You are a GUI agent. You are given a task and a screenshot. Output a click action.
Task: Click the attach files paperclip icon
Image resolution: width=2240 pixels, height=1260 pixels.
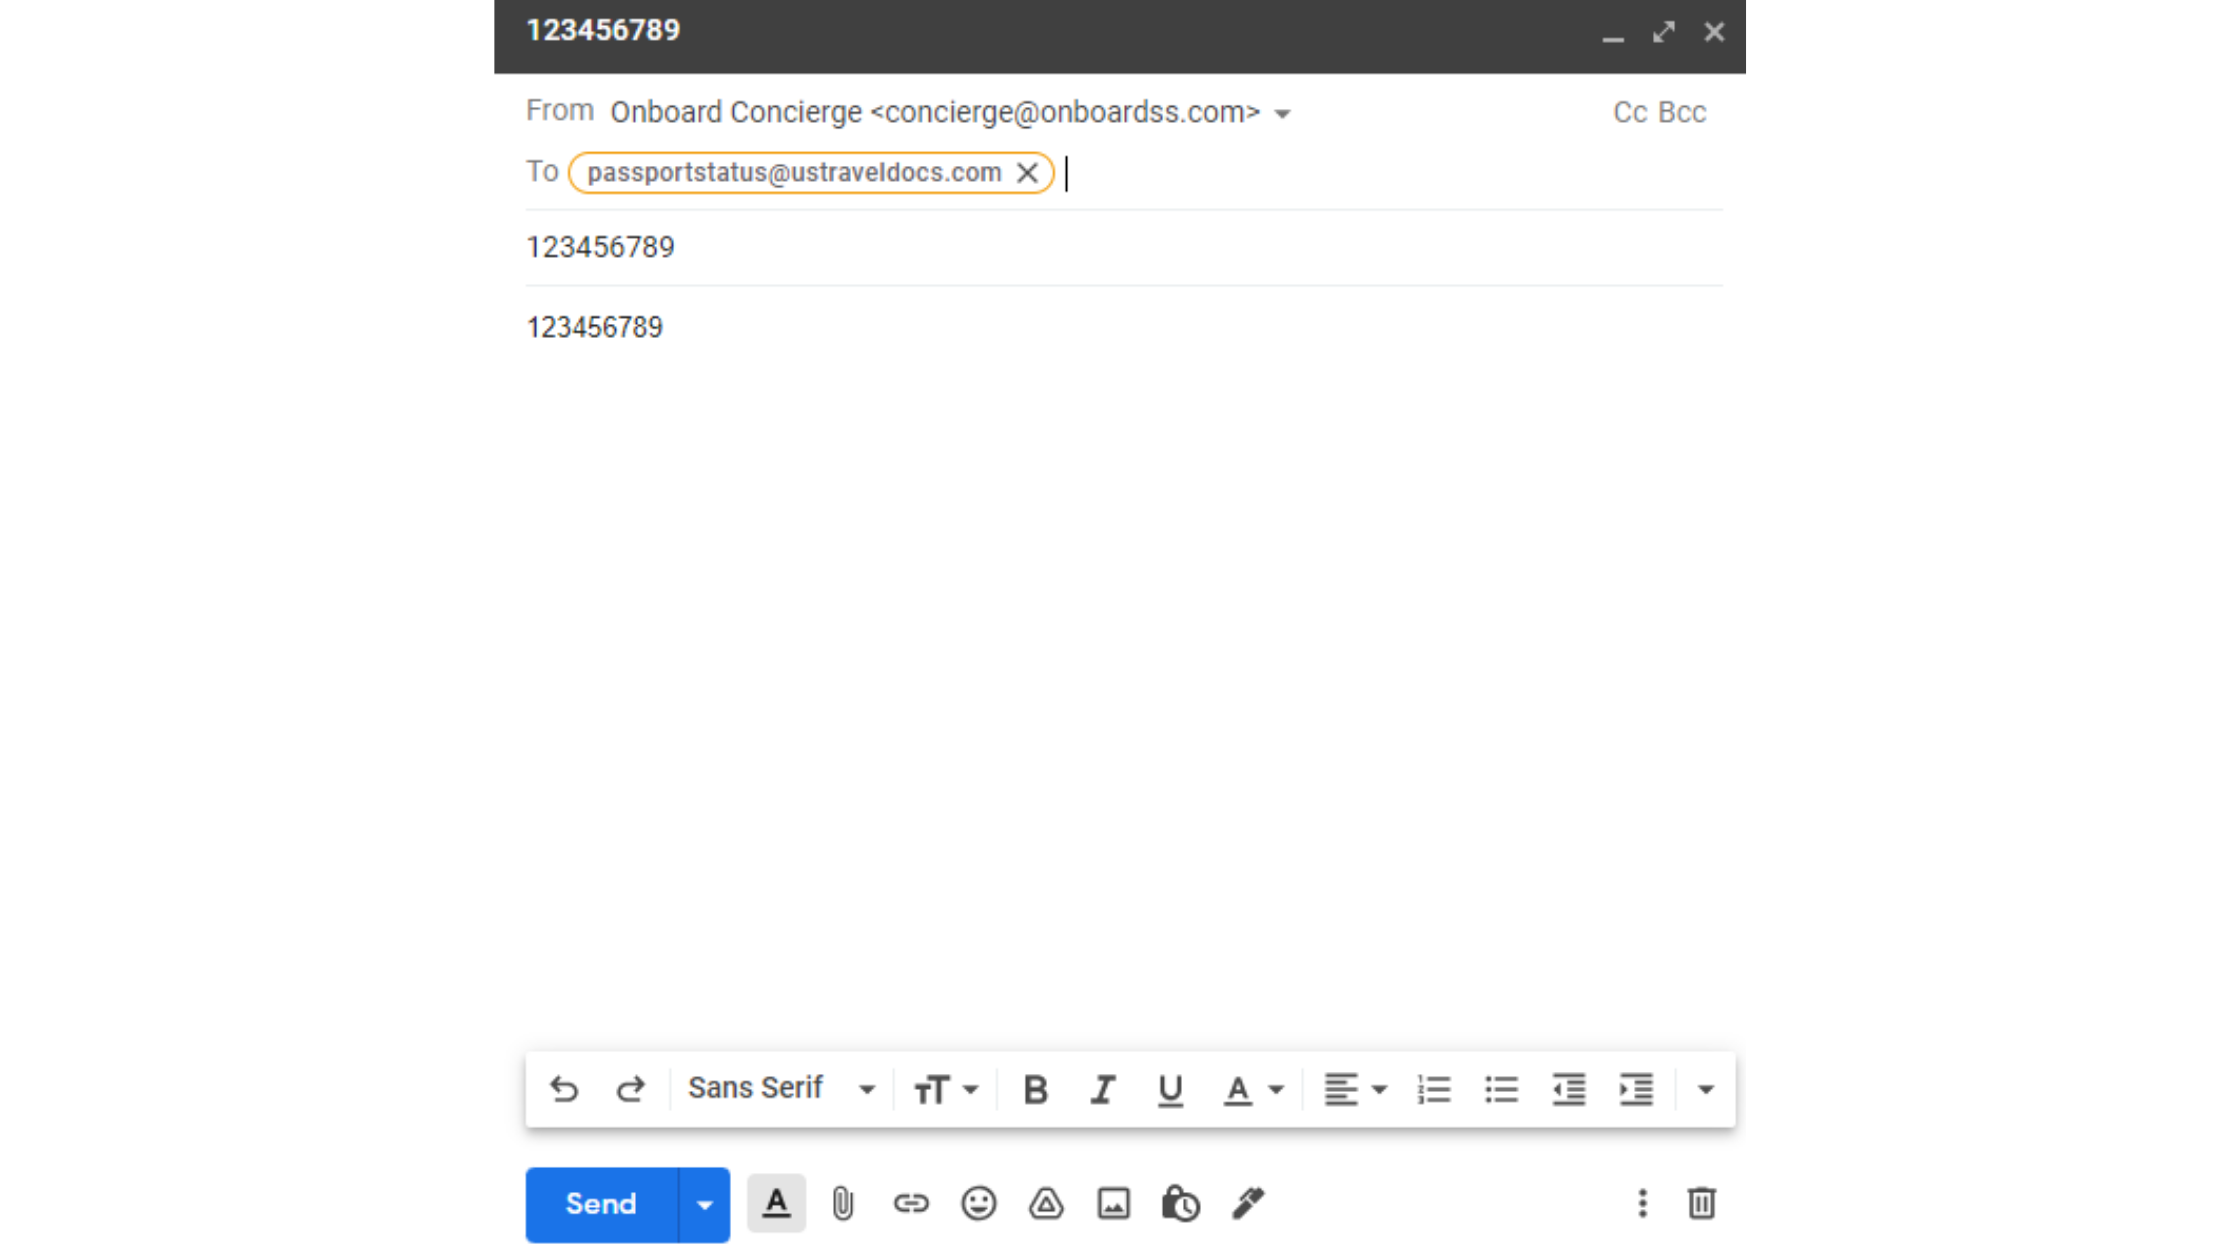(x=842, y=1203)
